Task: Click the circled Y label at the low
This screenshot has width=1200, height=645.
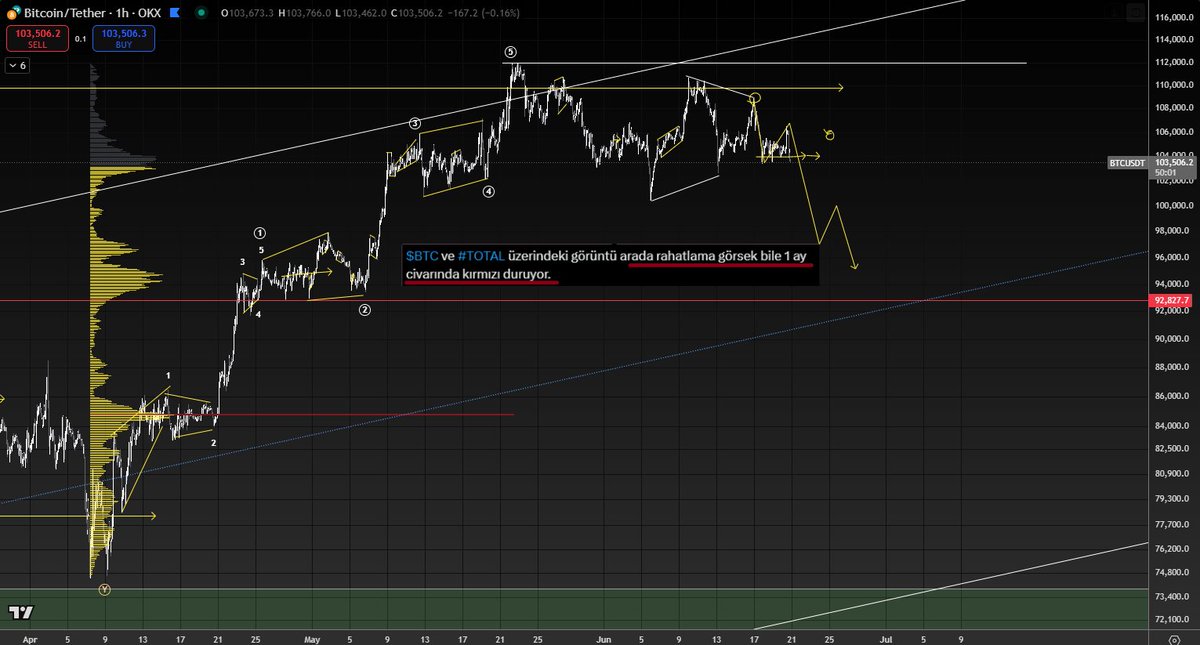Action: (x=105, y=590)
